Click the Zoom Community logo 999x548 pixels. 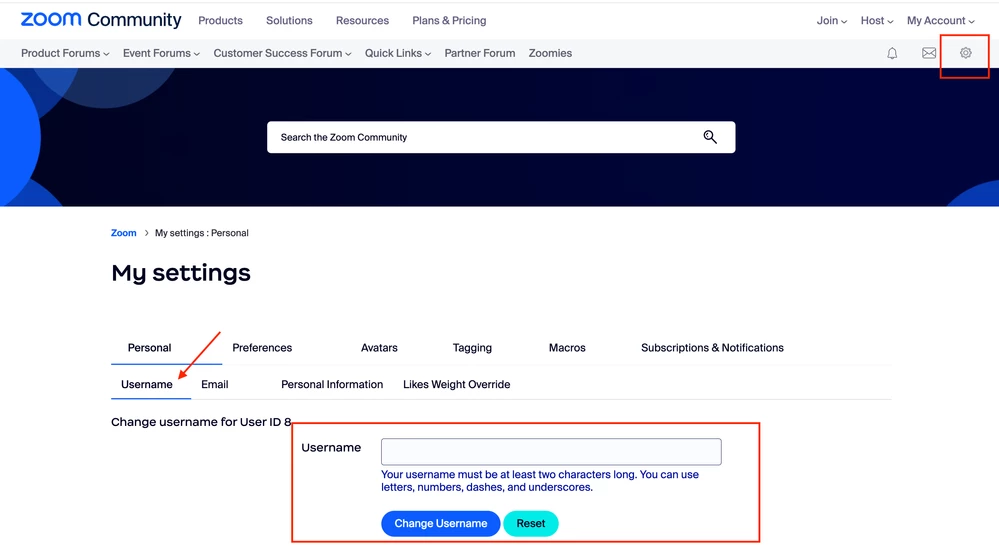[x=101, y=20]
